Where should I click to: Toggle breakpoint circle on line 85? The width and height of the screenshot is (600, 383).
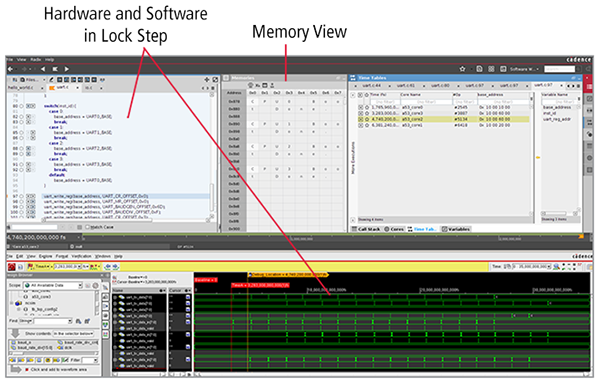tap(21, 132)
